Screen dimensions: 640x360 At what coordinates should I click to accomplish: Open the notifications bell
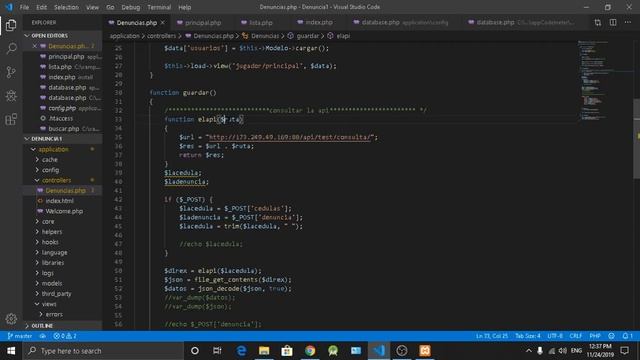point(627,336)
